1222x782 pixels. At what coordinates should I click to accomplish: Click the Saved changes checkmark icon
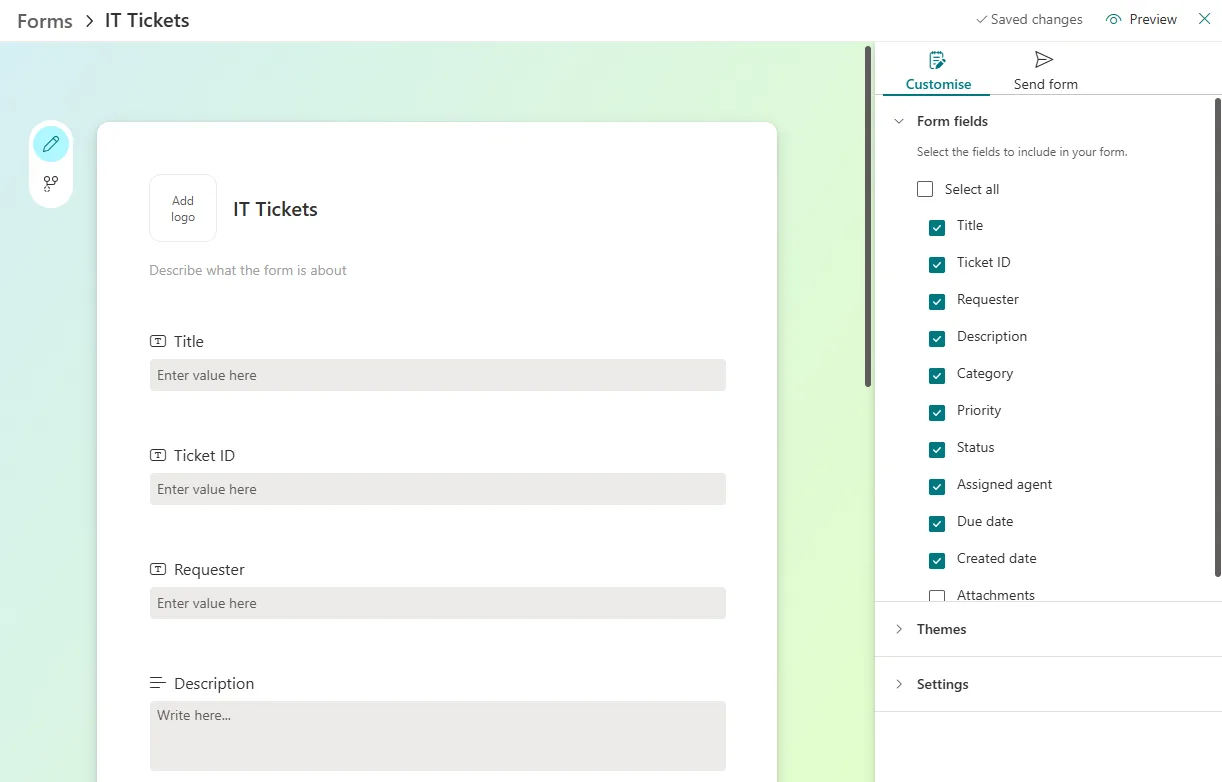tap(981, 20)
